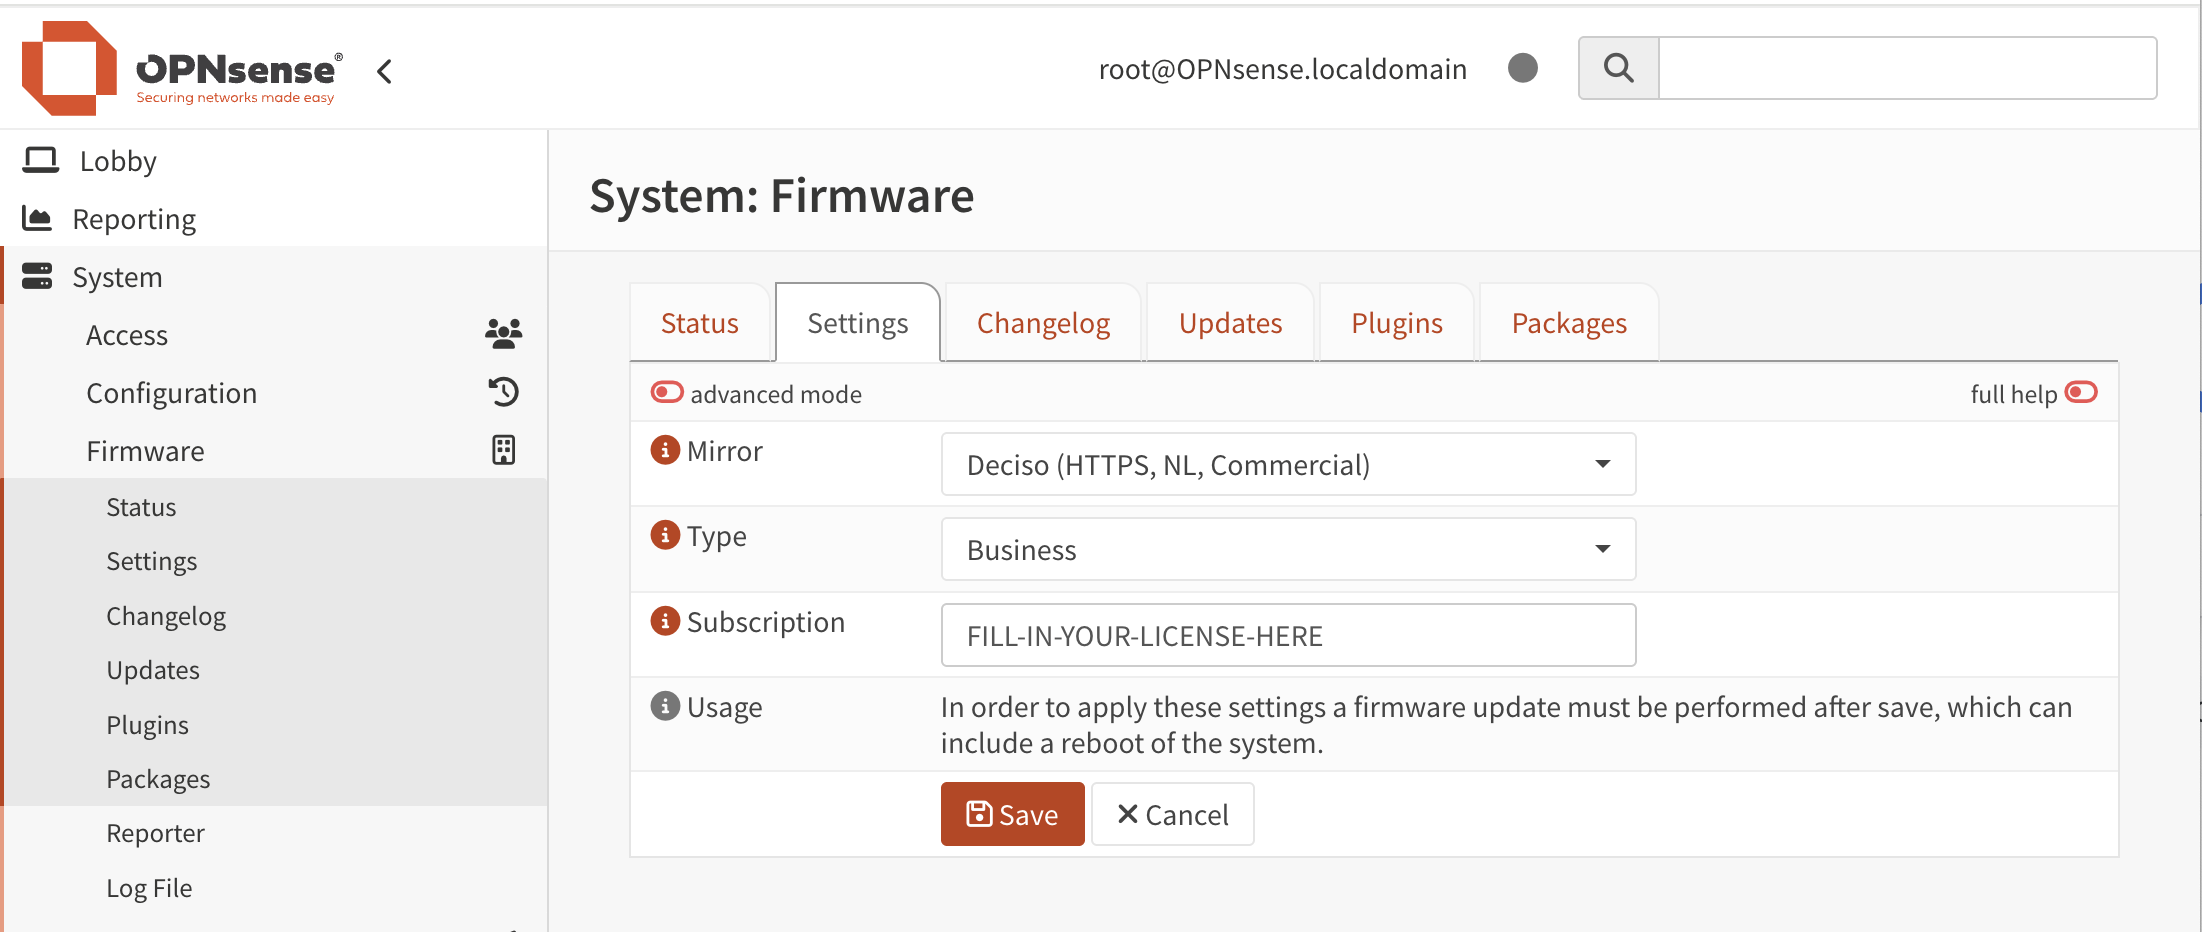Click the gray status circle indicator
The image size is (2202, 932).
[x=1522, y=68]
